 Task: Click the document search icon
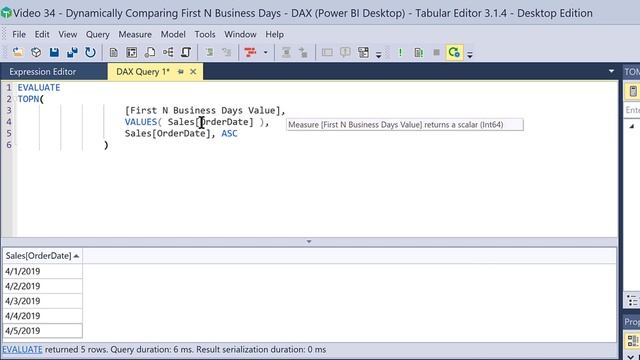pyautogui.click(x=150, y=52)
